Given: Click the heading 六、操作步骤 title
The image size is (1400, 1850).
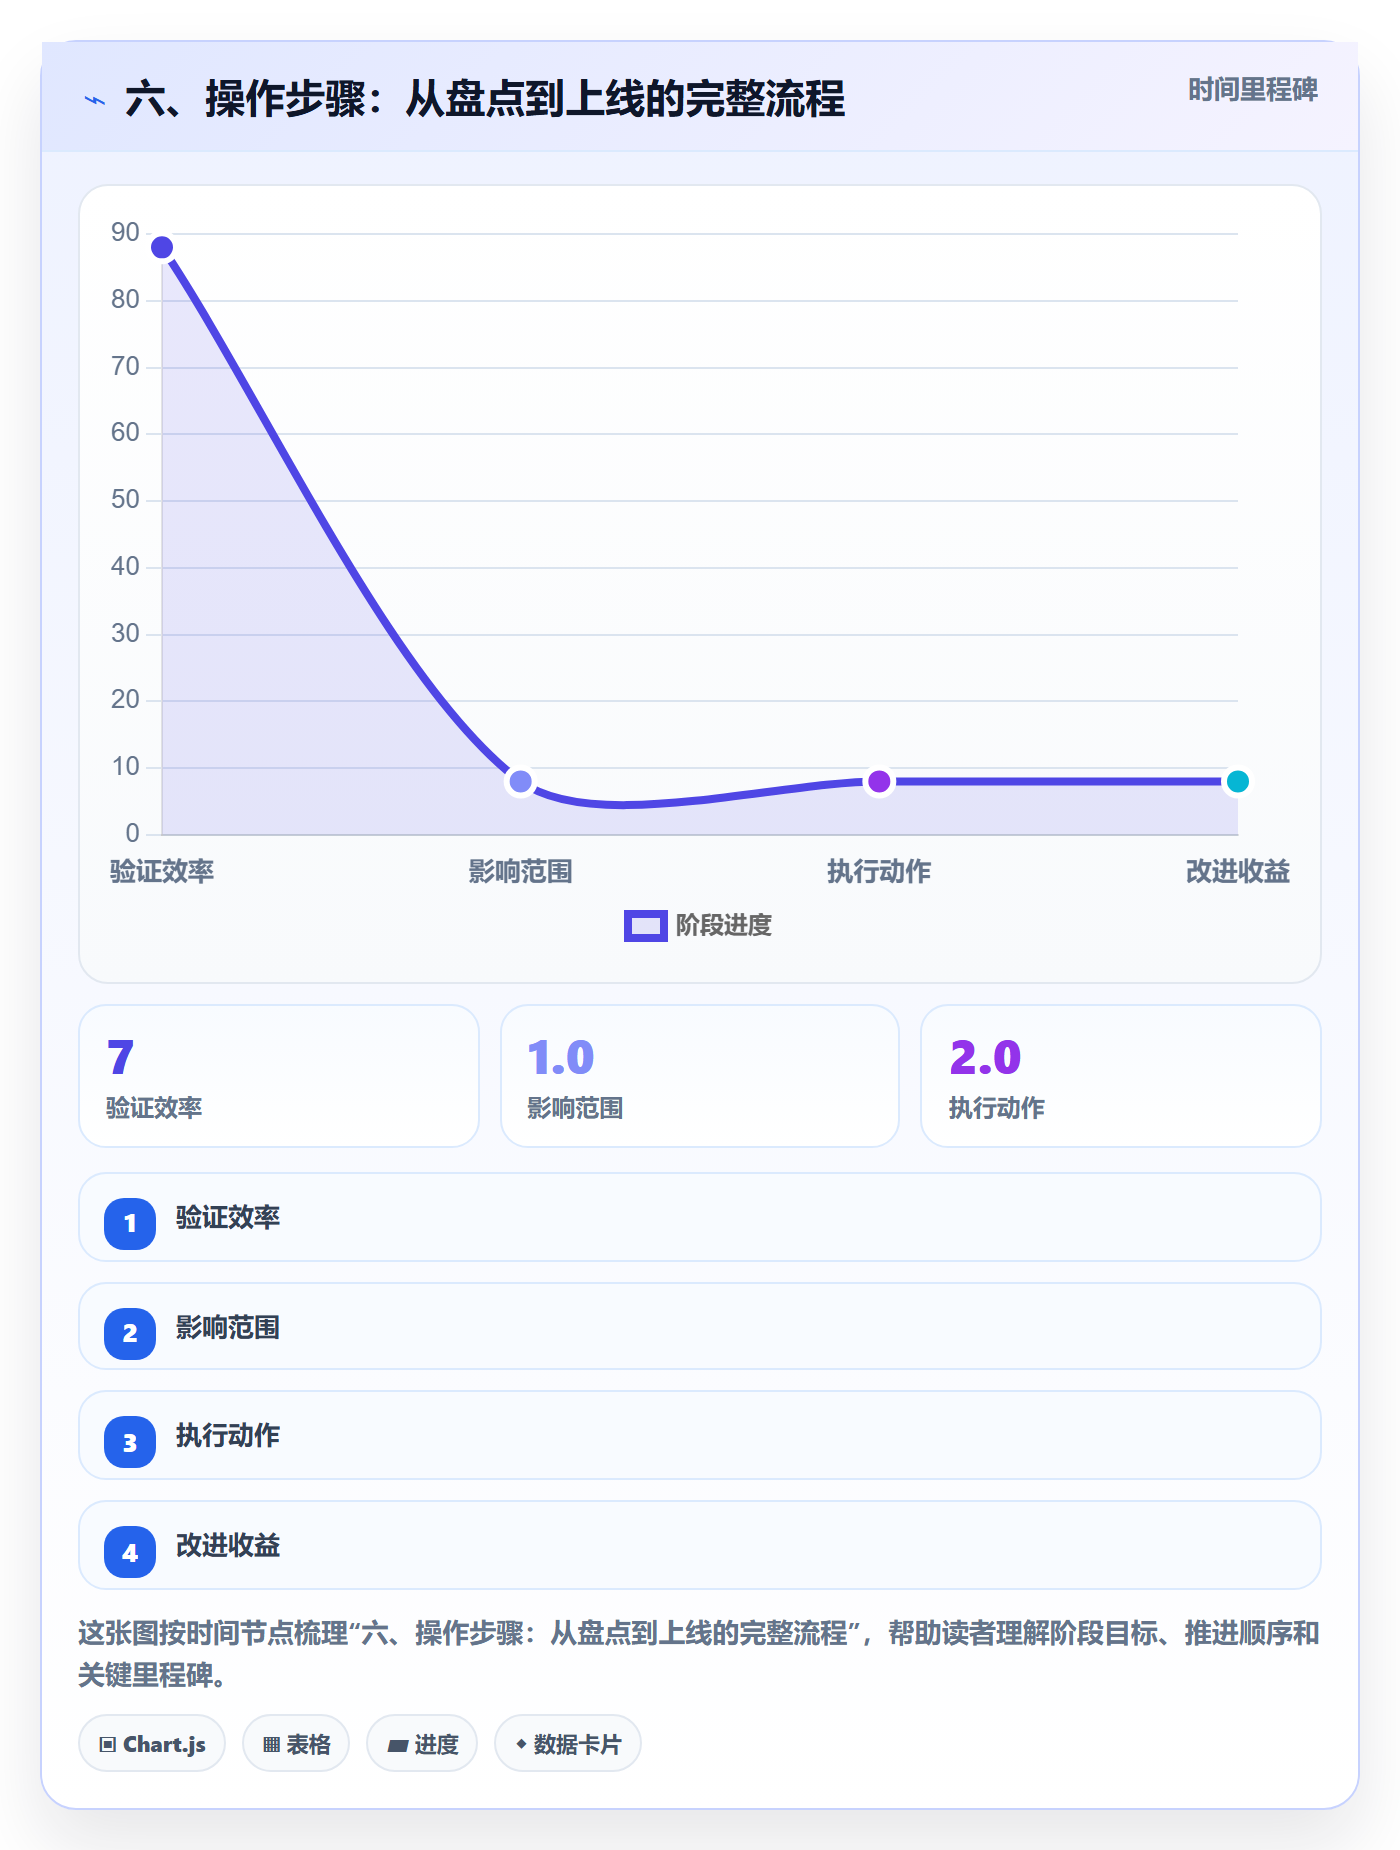Looking at the screenshot, I should [485, 100].
